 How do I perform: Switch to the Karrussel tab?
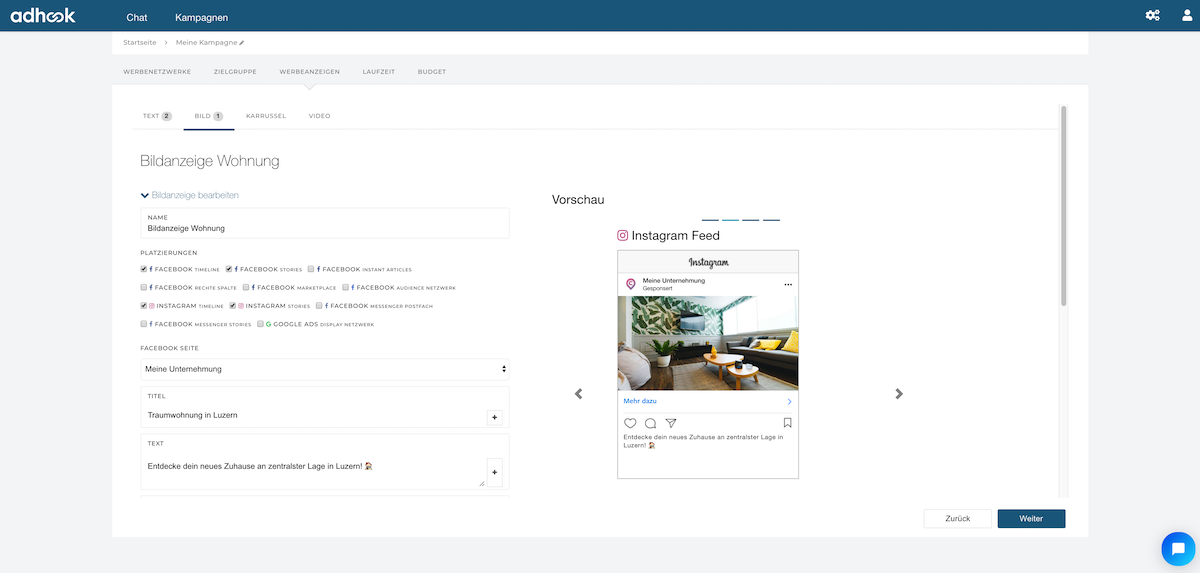point(266,116)
